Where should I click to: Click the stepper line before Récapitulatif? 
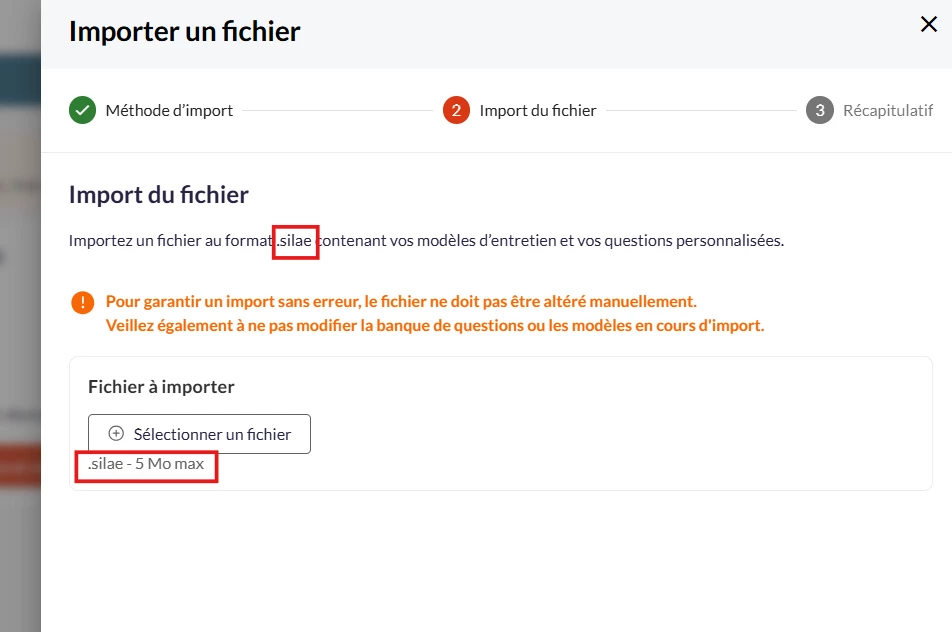700,110
